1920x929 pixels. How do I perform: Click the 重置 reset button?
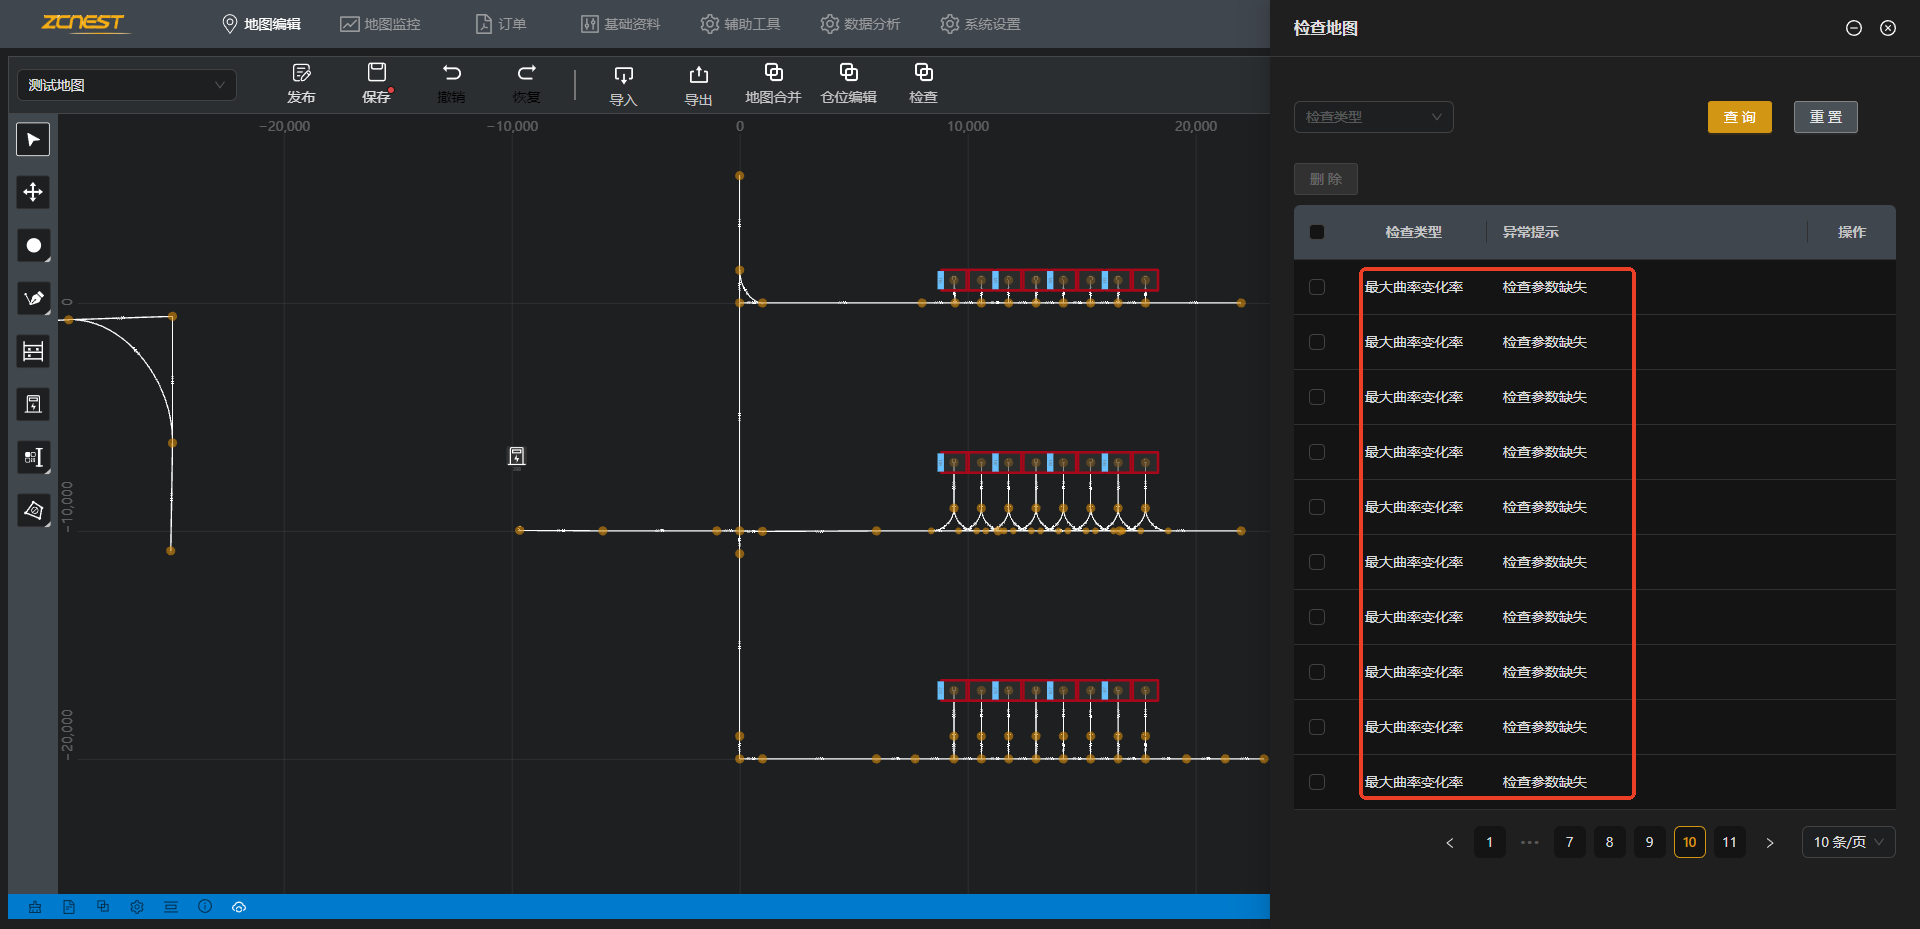click(x=1825, y=117)
